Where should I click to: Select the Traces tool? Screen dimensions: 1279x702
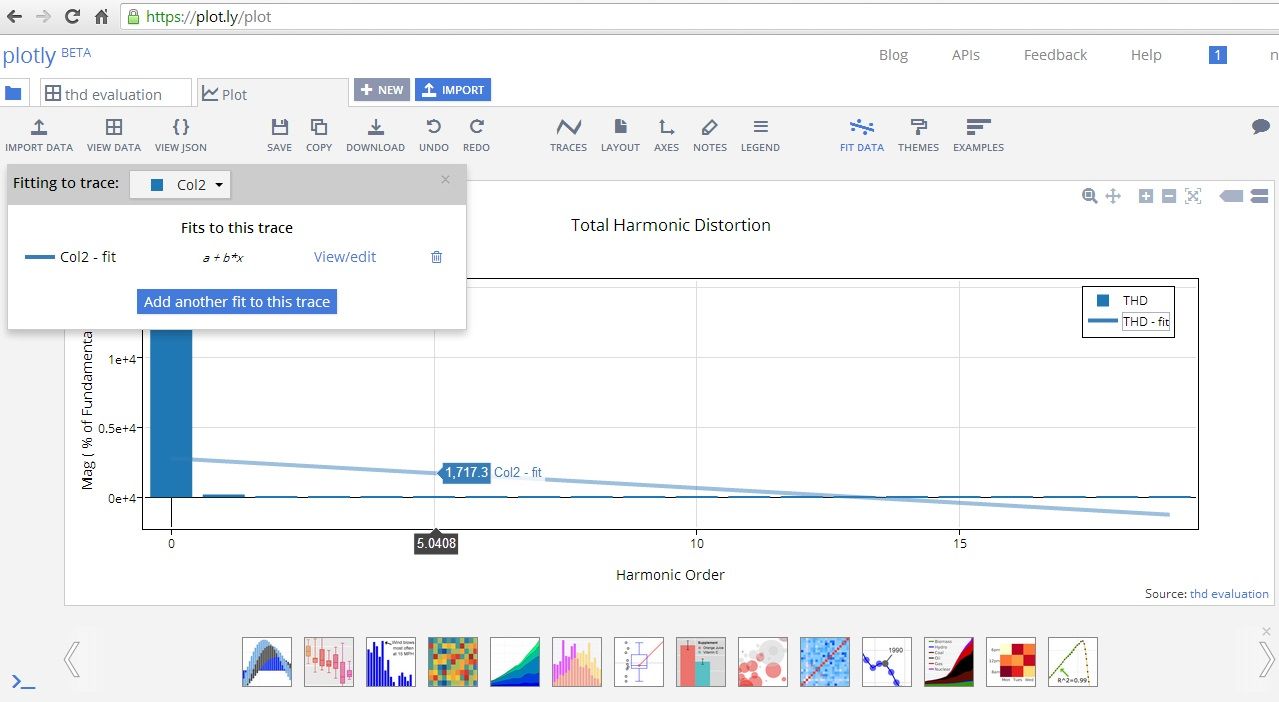pos(568,133)
